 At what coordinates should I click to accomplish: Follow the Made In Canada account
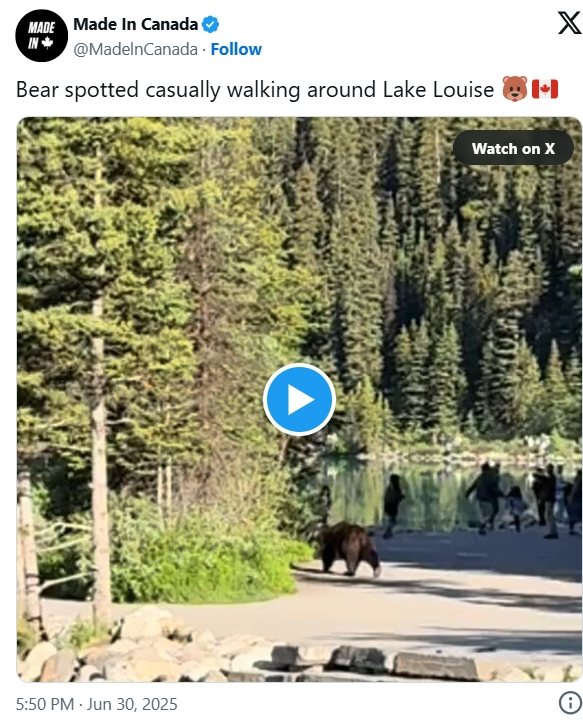[x=236, y=49]
